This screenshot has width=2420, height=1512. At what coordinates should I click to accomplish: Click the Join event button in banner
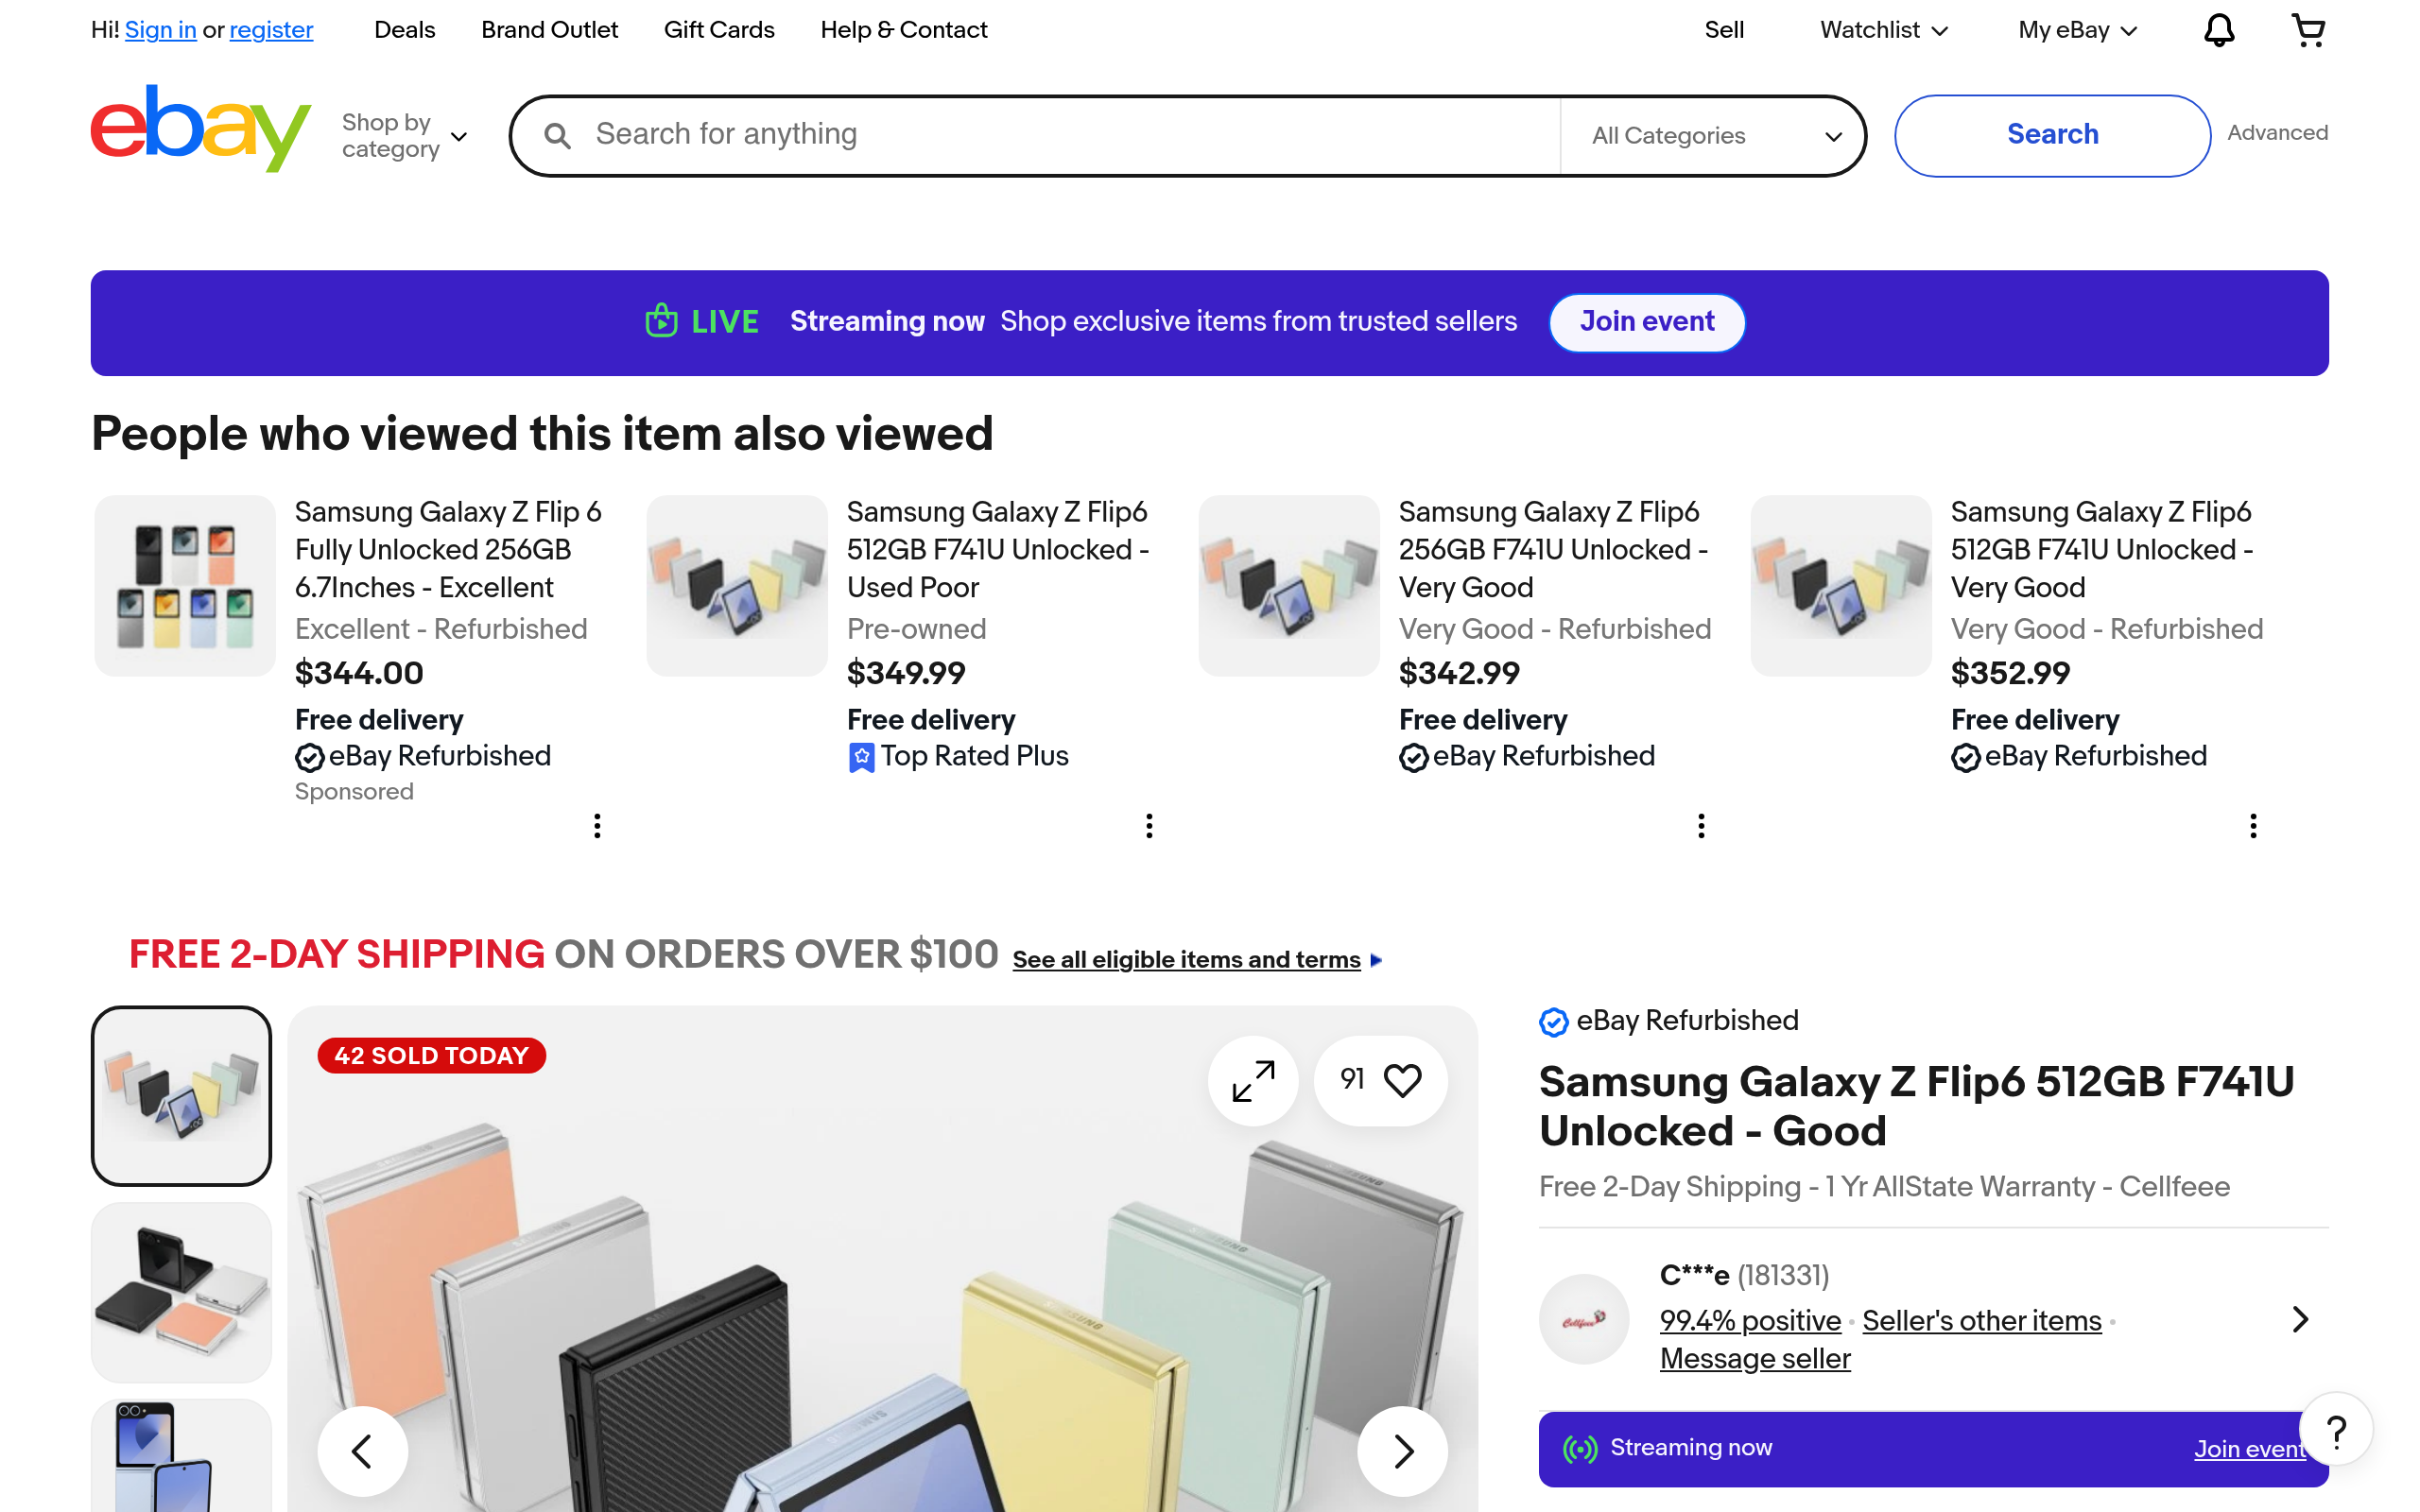click(1646, 322)
